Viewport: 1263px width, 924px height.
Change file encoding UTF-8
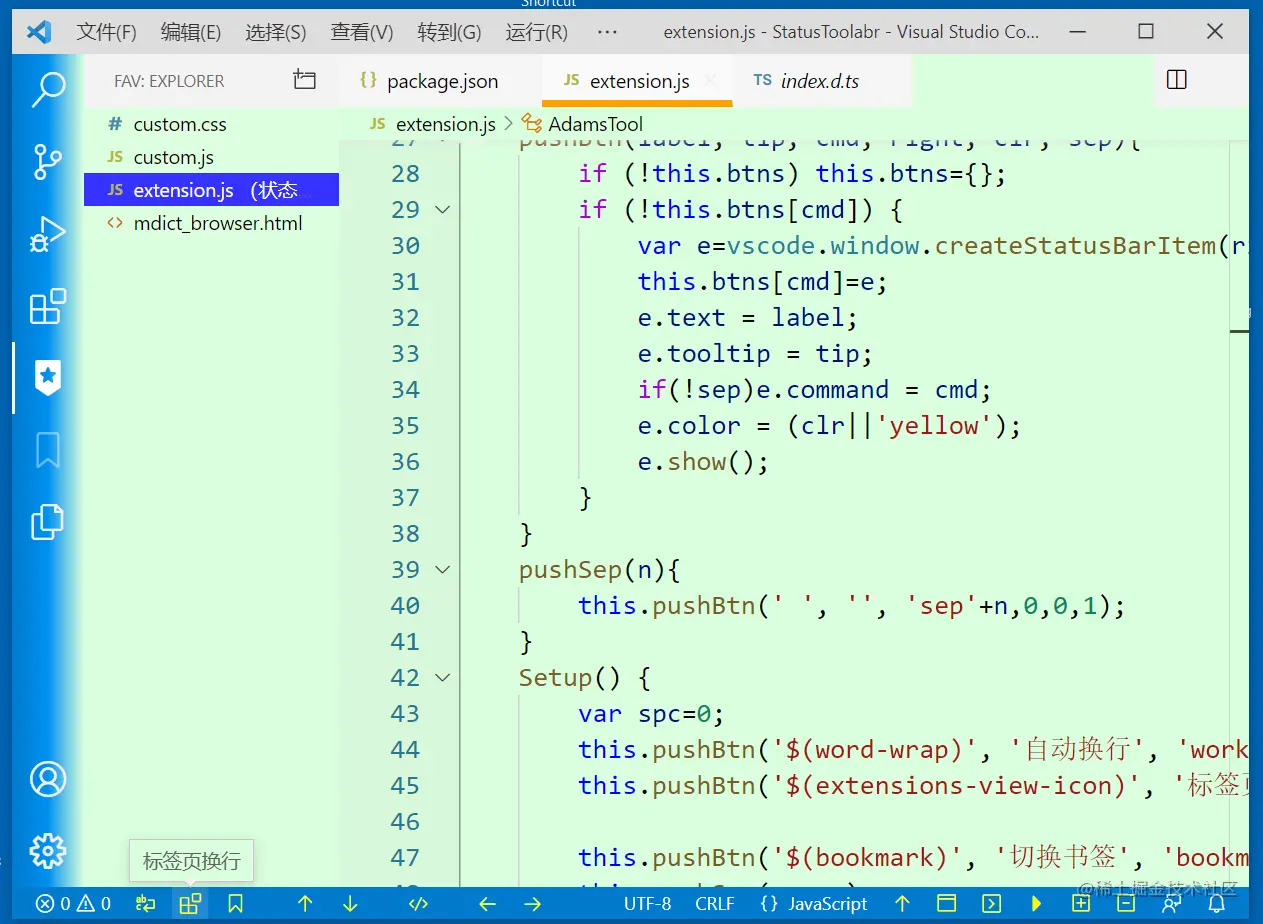click(x=648, y=904)
